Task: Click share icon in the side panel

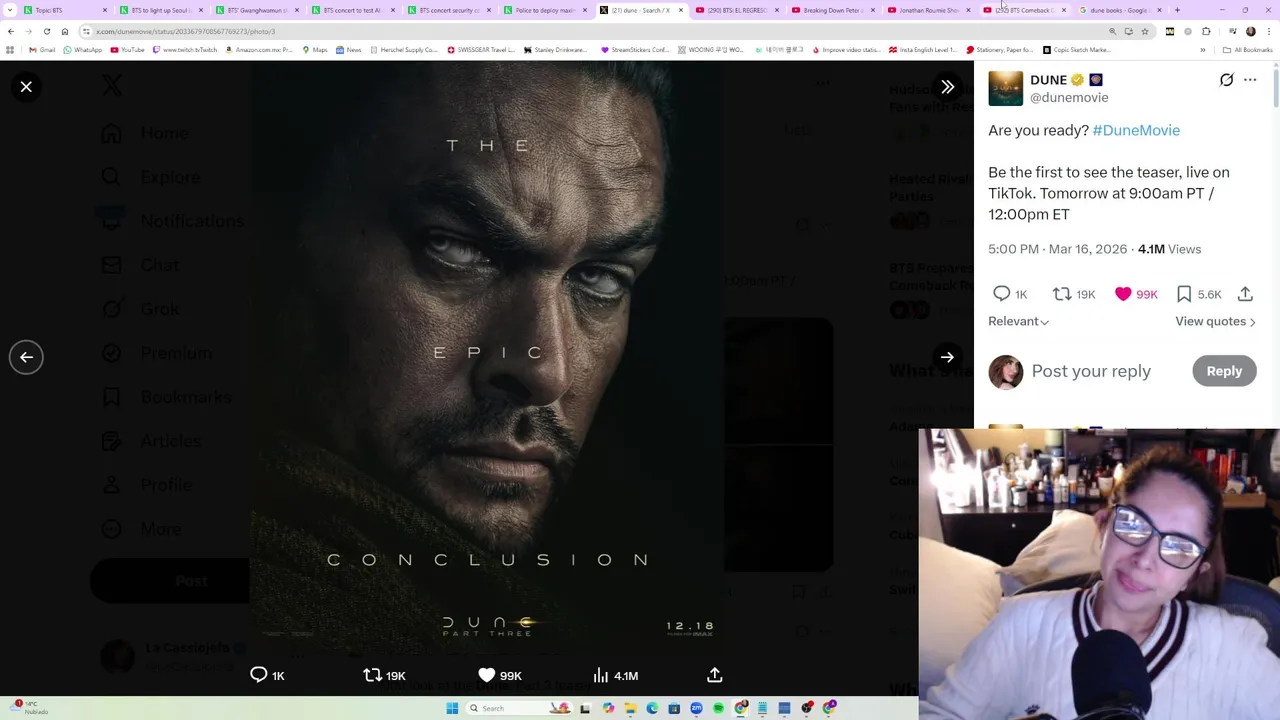Action: tap(1245, 294)
